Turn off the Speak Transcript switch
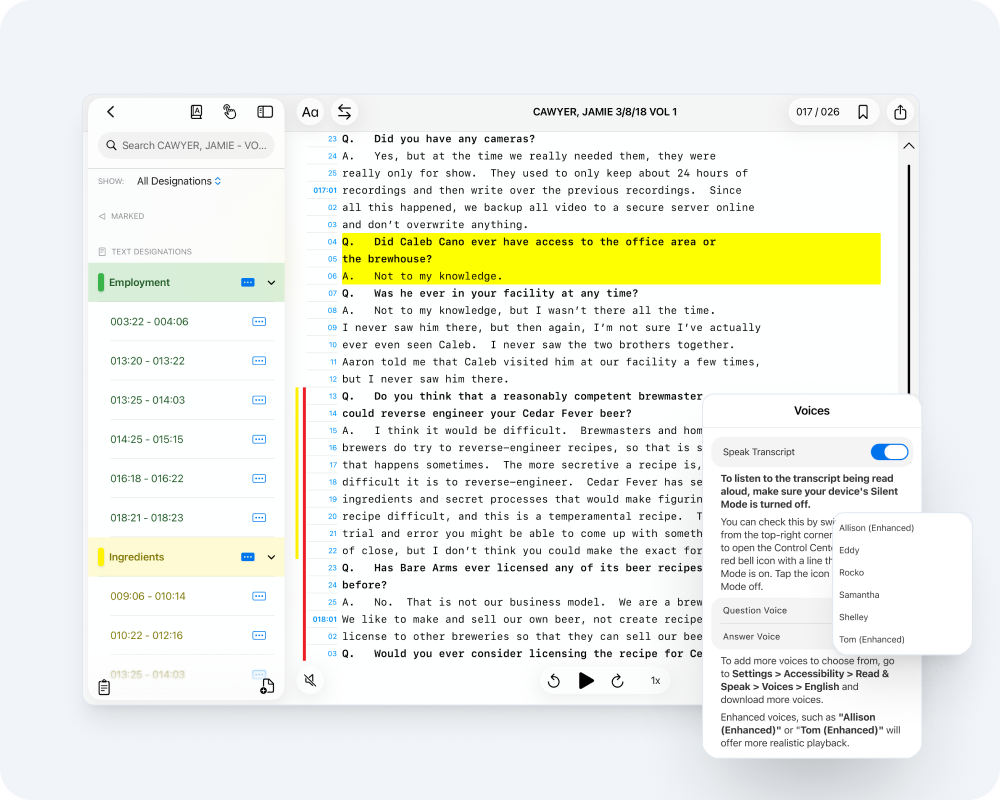The height and width of the screenshot is (800, 1000). tap(888, 452)
